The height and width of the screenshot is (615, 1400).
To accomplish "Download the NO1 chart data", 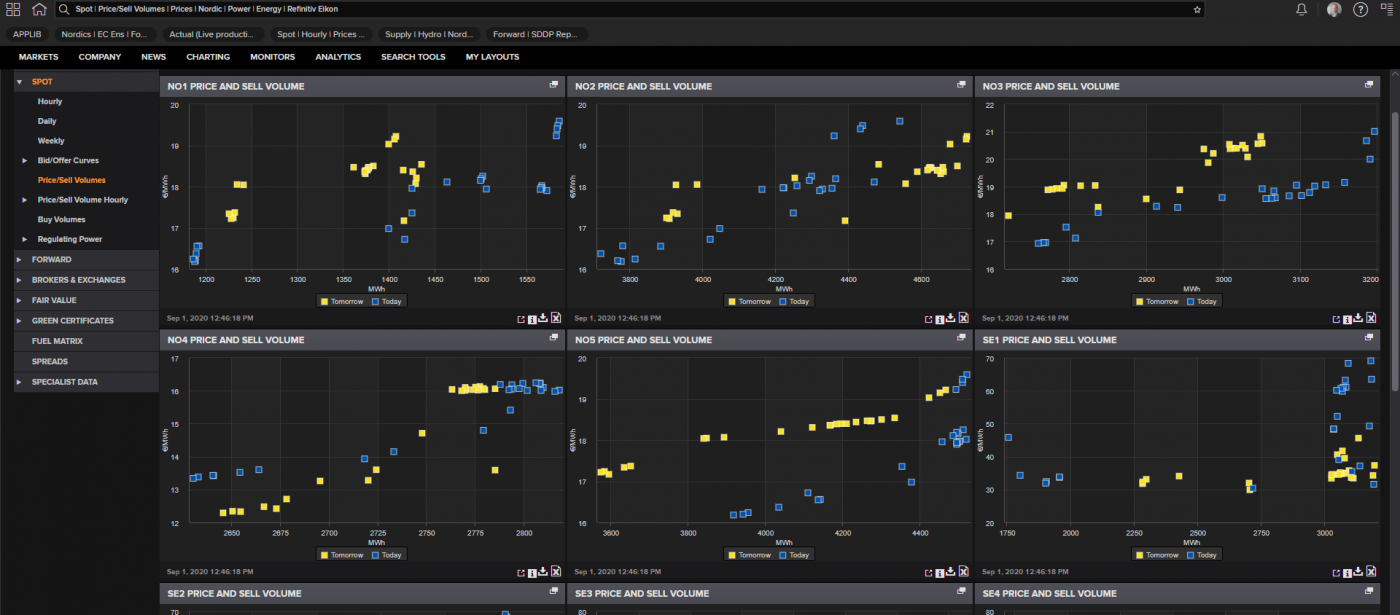I will pos(543,318).
